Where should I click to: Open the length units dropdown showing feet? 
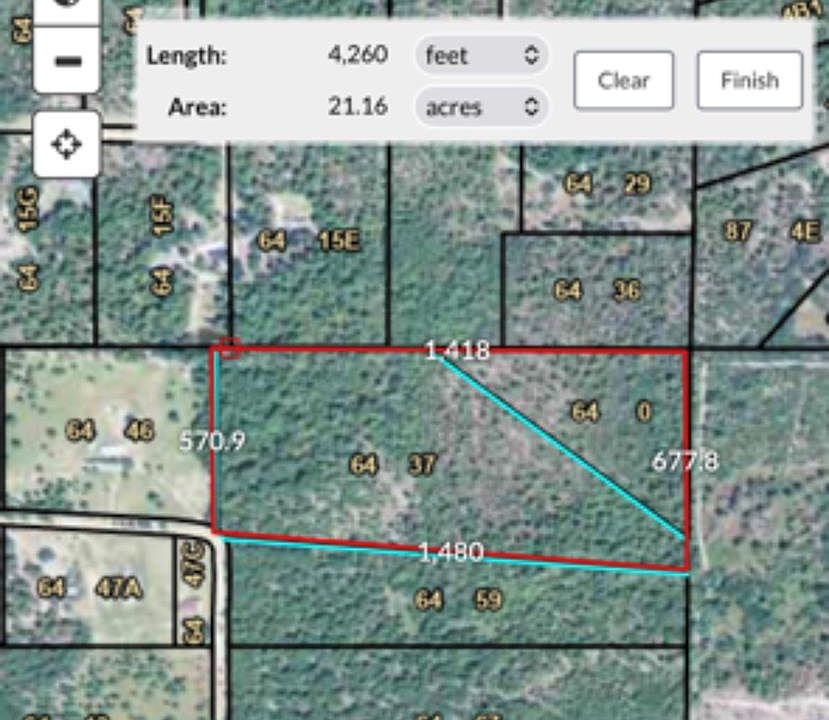coord(481,55)
